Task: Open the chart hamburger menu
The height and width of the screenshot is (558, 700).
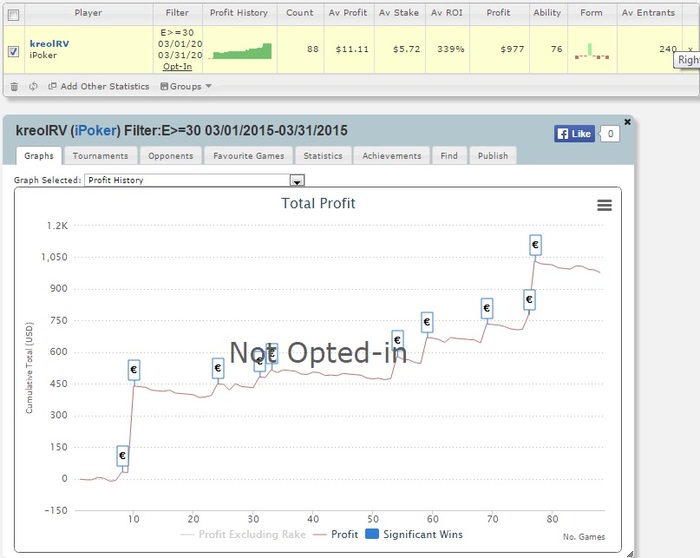Action: (604, 205)
